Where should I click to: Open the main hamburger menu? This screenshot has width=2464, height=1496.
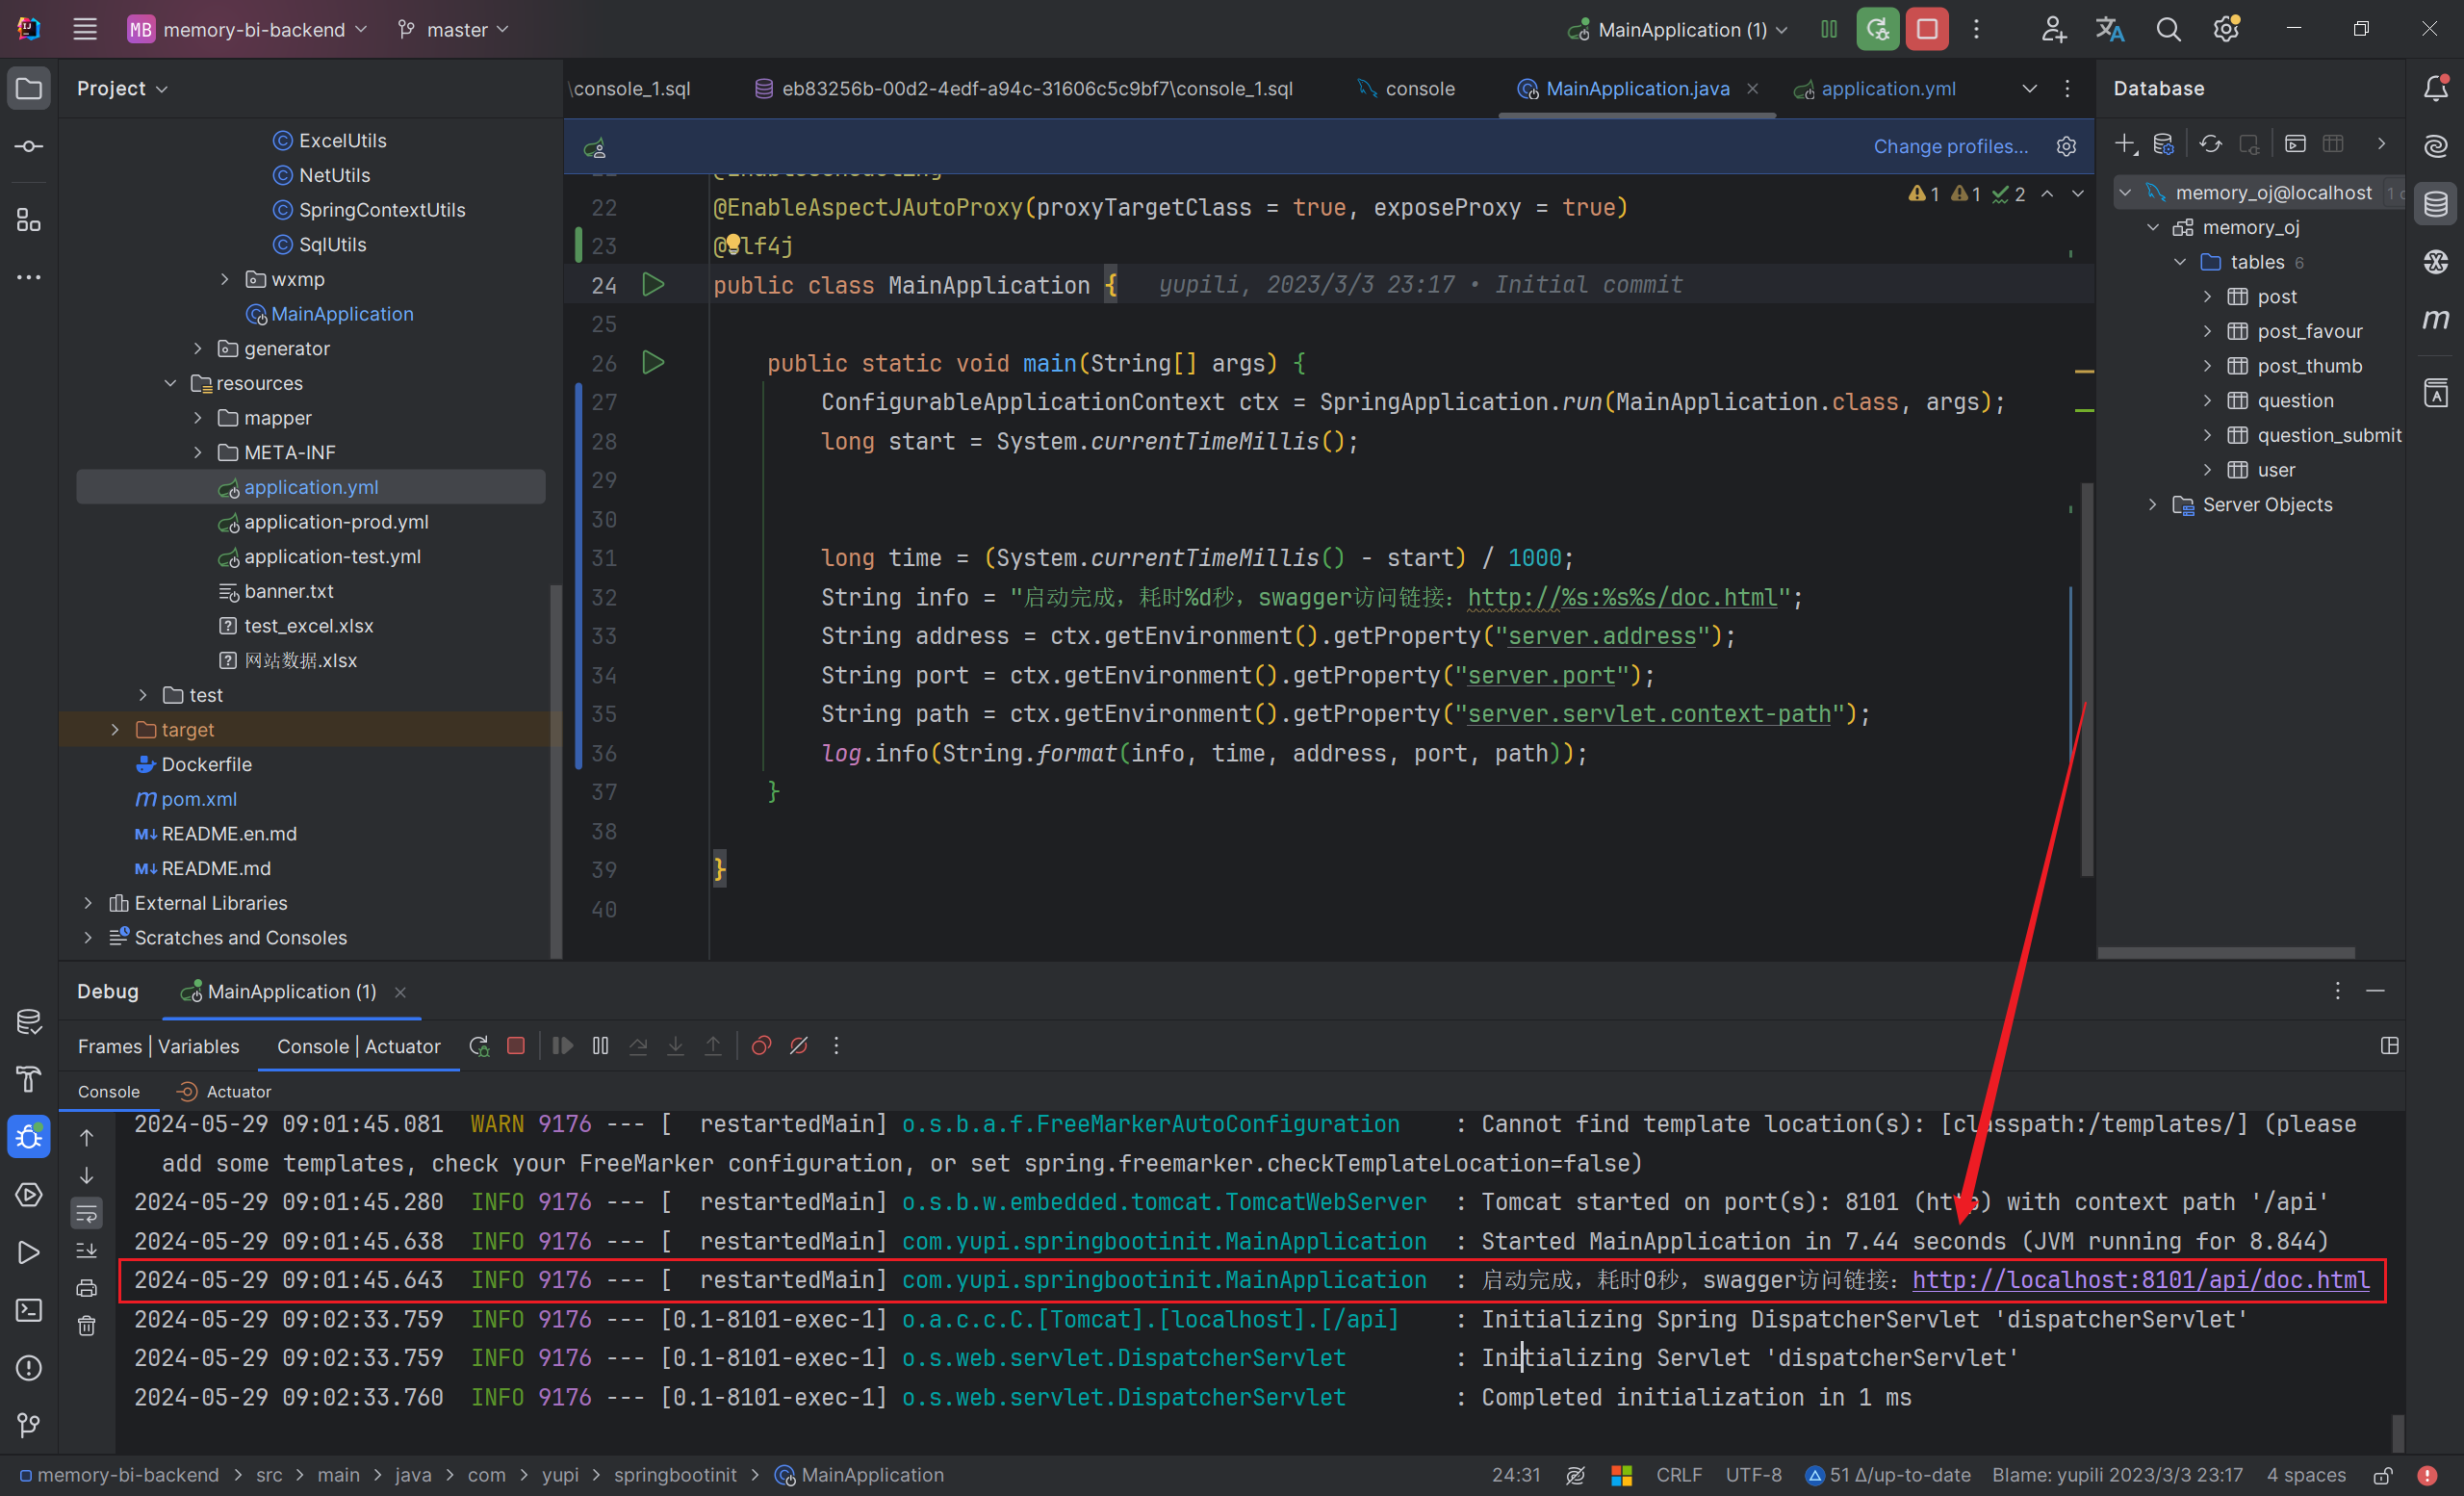click(85, 29)
